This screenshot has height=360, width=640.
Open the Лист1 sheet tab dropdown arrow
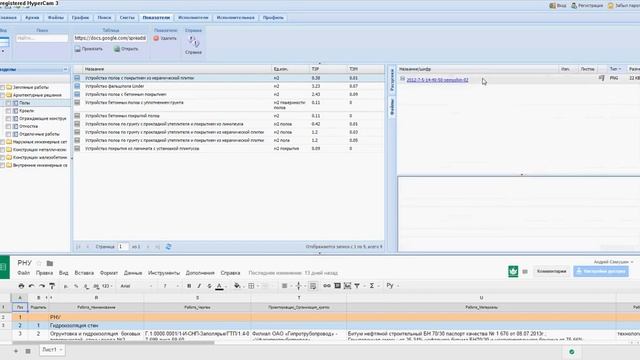pyautogui.click(x=61, y=350)
